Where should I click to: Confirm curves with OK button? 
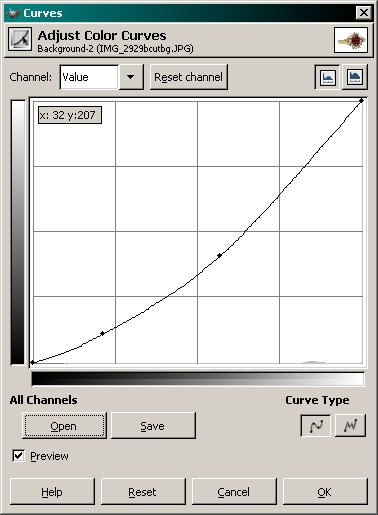tap(325, 492)
